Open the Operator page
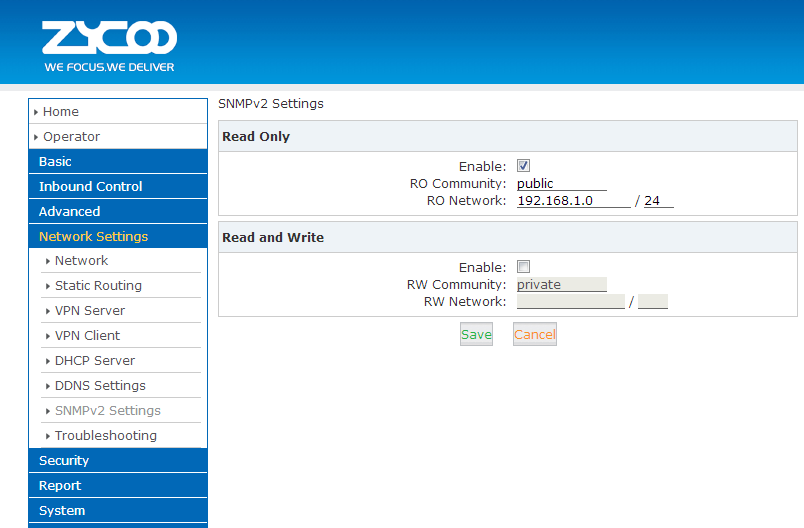Viewport: 804px width, 528px height. 71,137
